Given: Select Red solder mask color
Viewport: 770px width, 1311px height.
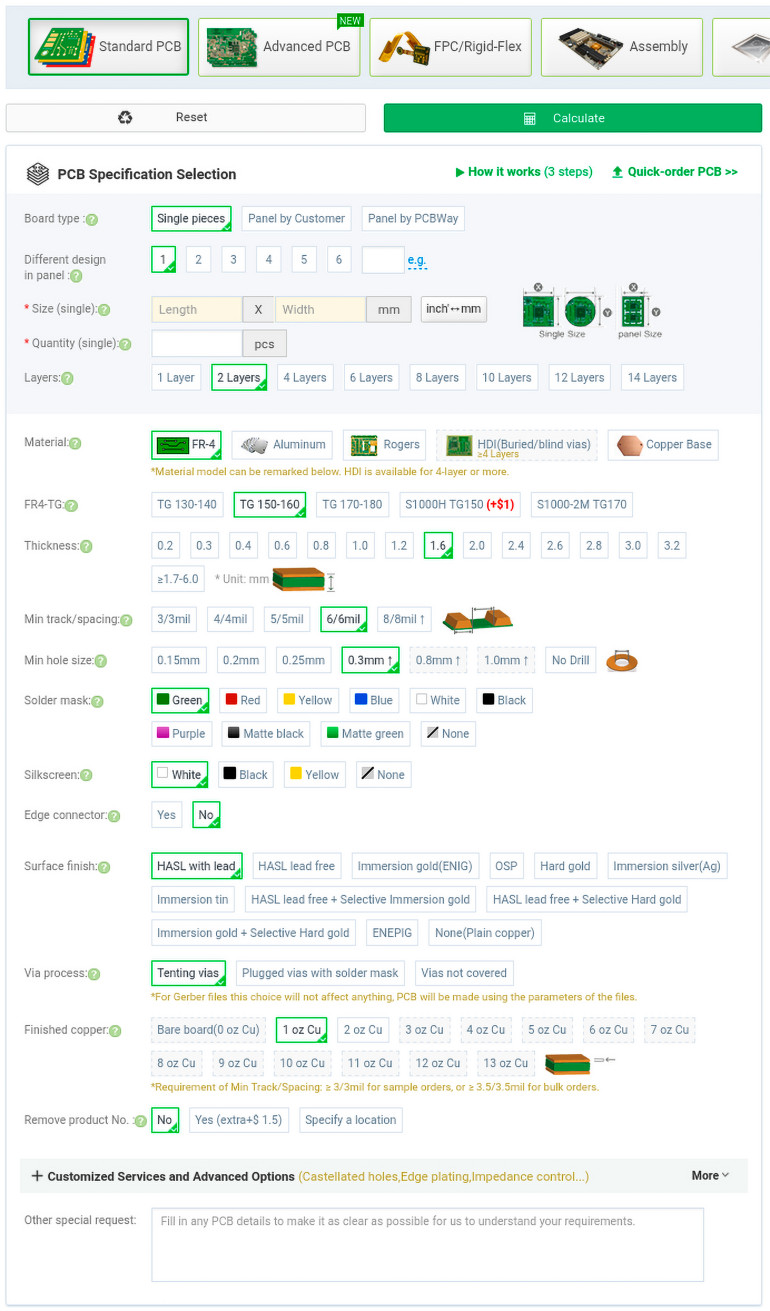Looking at the screenshot, I should [242, 700].
